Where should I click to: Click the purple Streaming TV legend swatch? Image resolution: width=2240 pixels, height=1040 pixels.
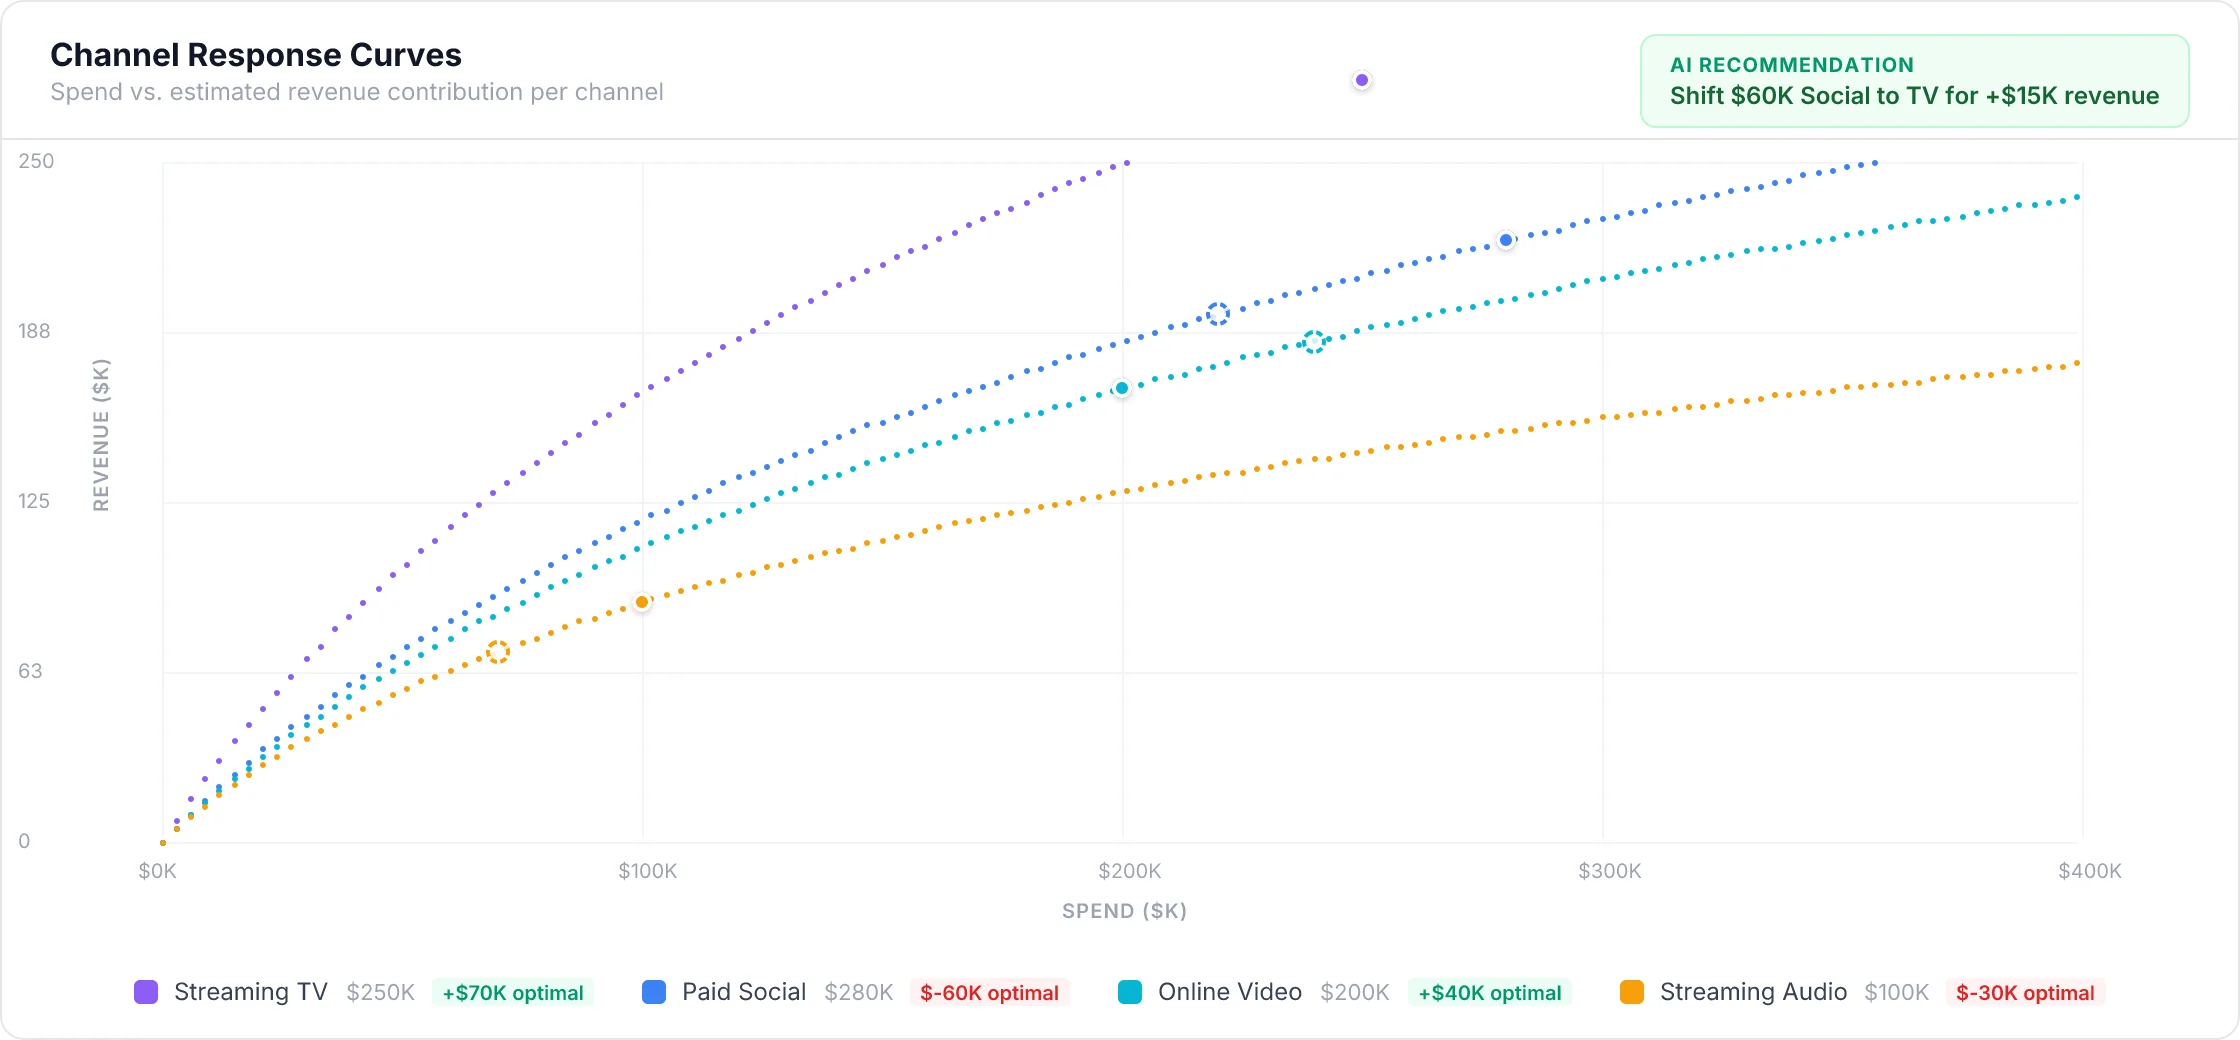(146, 992)
